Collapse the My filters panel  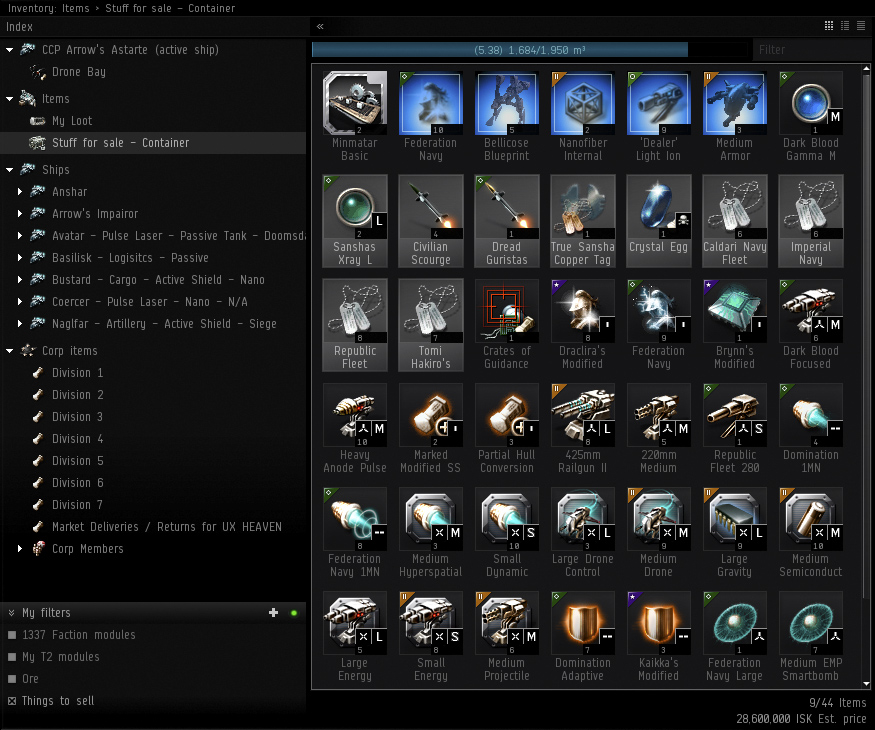[11, 613]
